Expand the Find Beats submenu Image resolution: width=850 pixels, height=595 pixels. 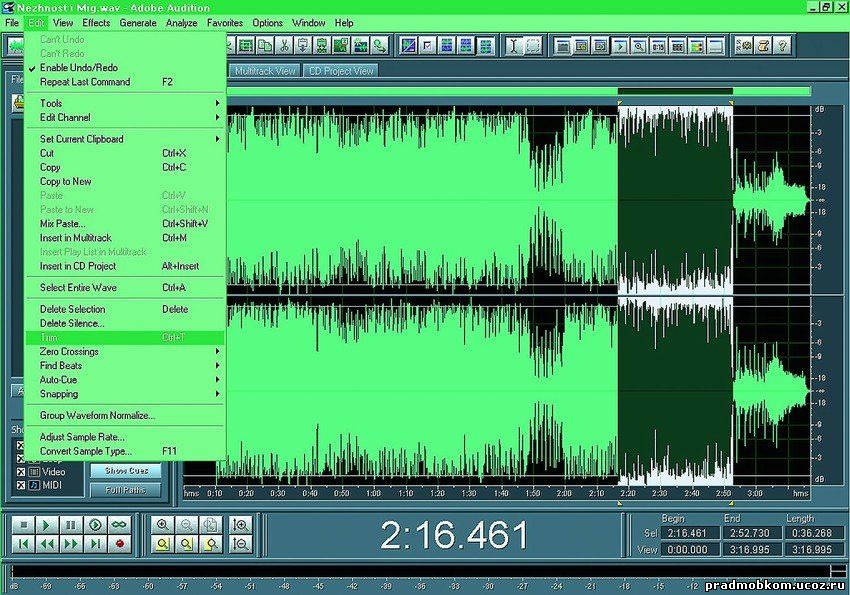tap(125, 365)
